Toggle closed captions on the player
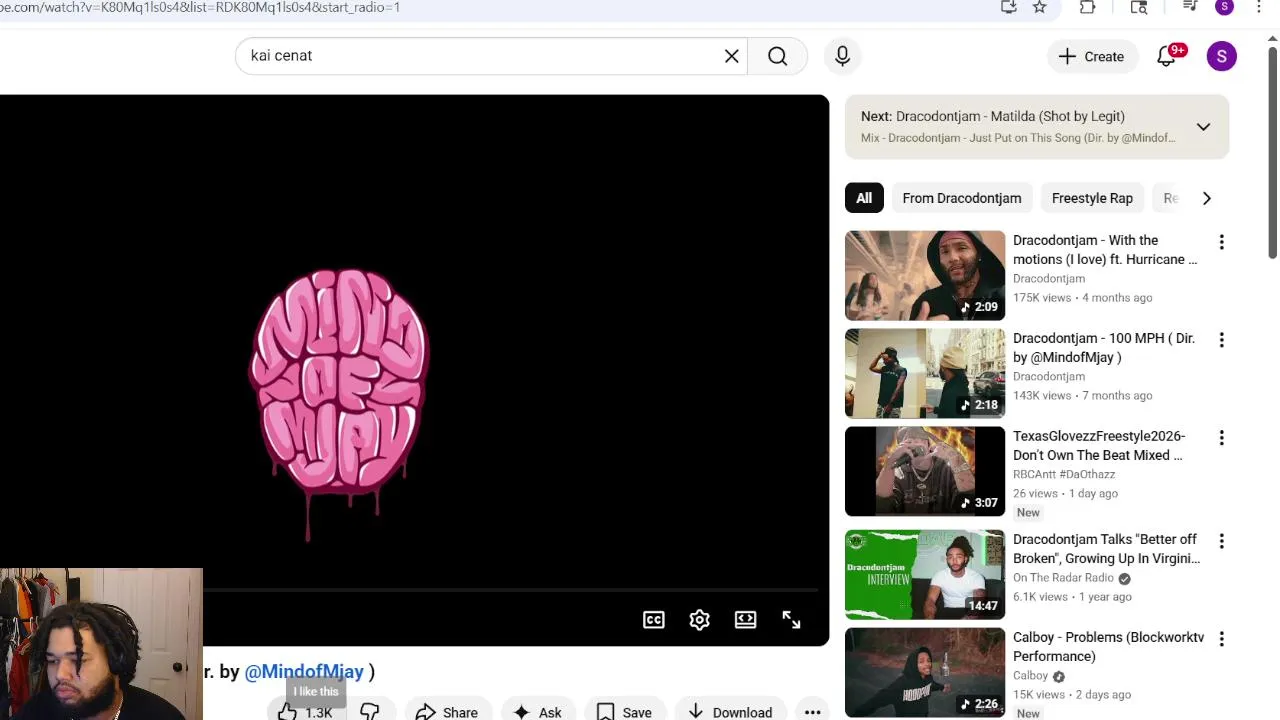 pos(654,620)
